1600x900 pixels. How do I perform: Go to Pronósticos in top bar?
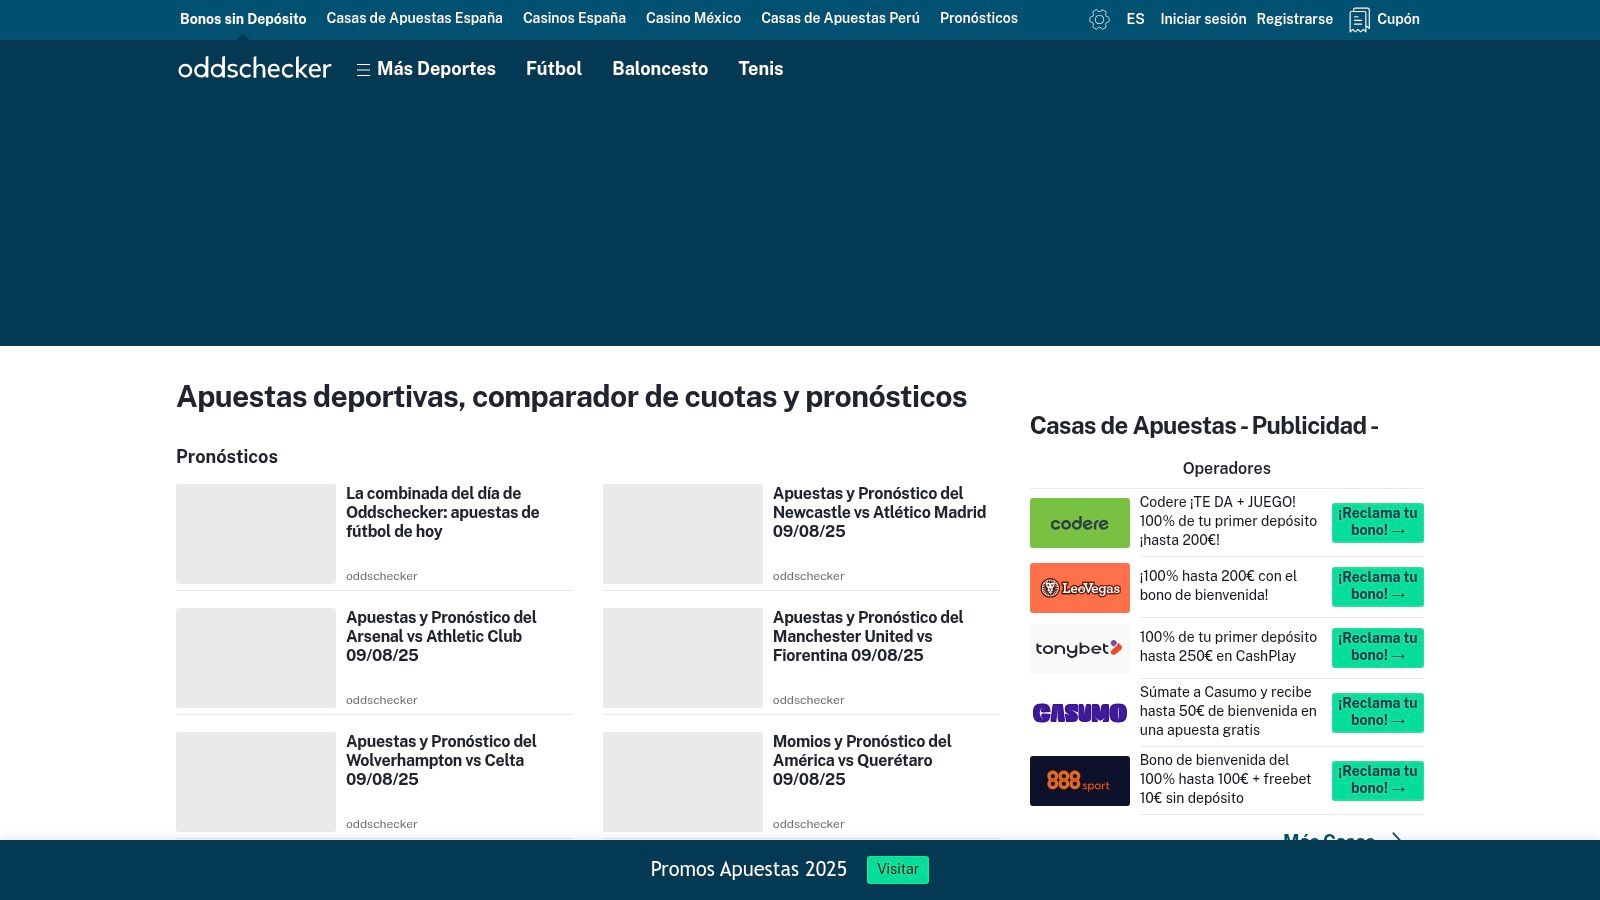[978, 18]
